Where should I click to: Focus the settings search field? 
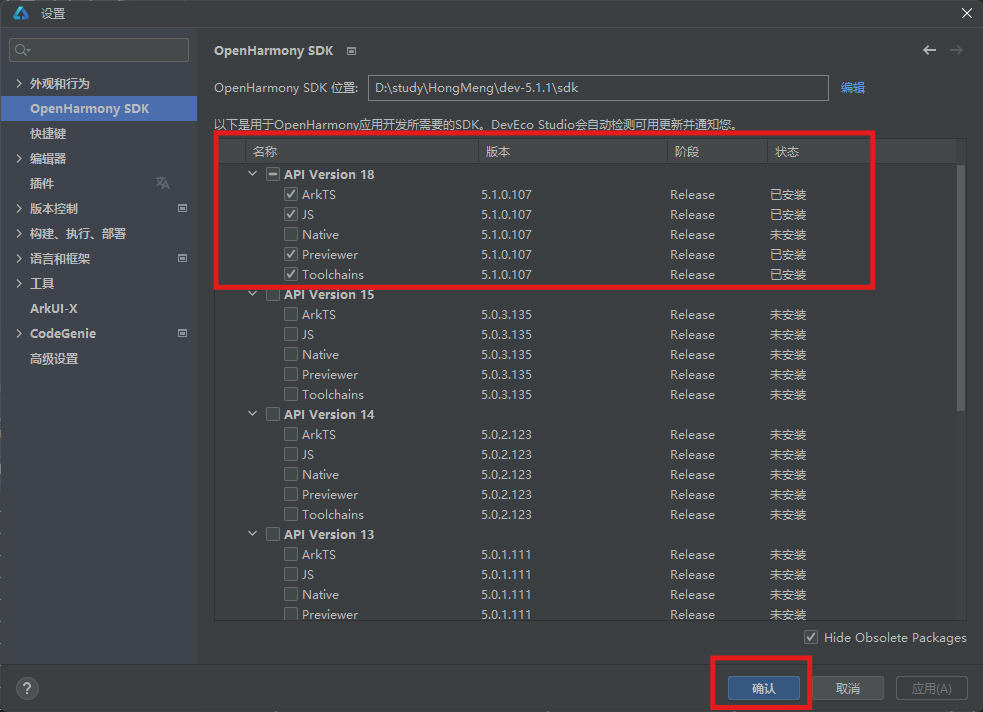[x=99, y=50]
